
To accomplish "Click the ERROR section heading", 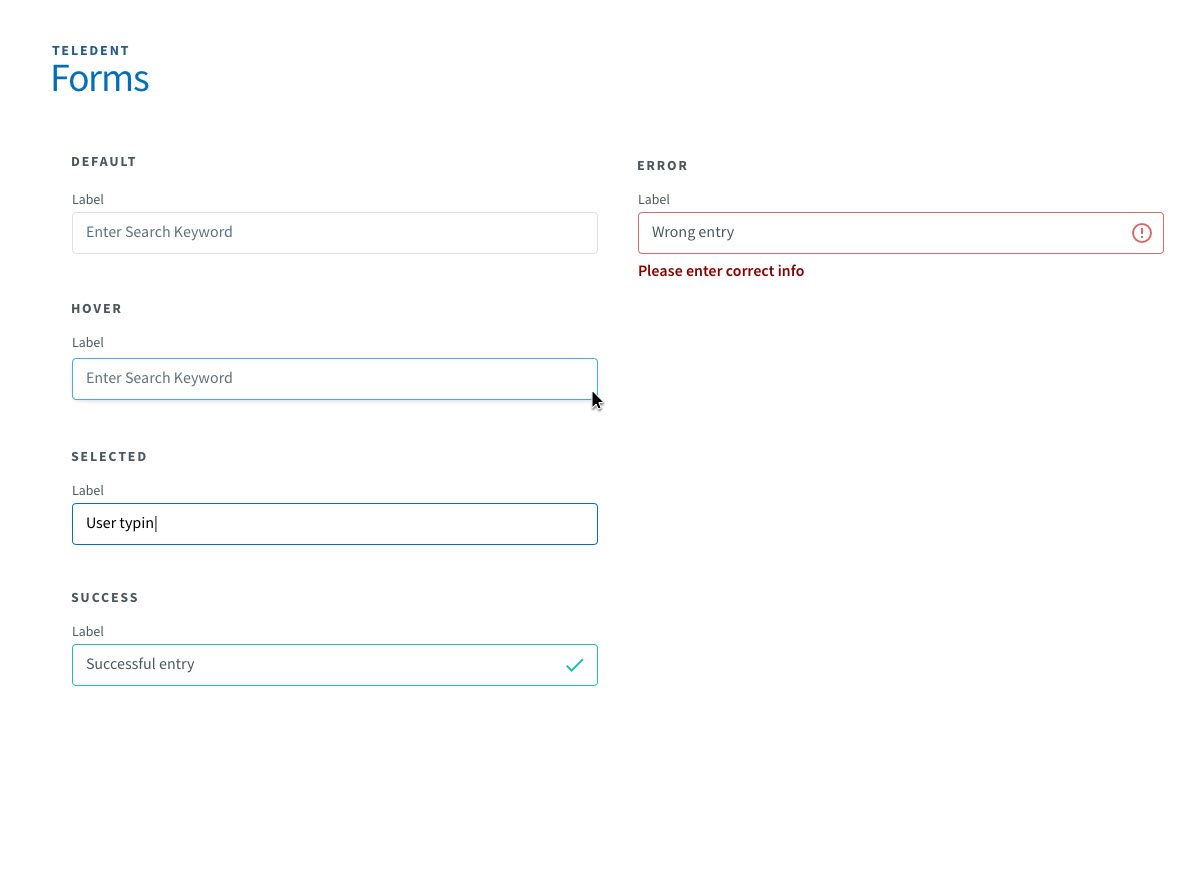I will pos(663,166).
